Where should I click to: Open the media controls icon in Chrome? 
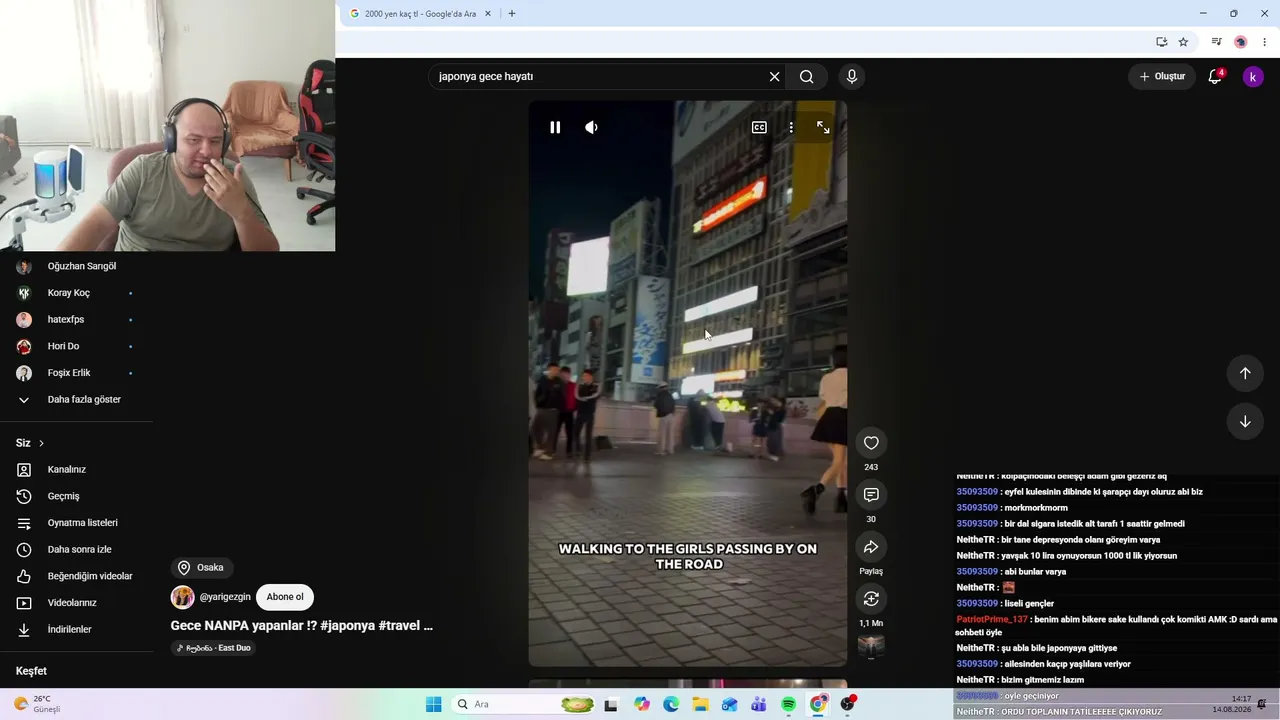(1216, 42)
